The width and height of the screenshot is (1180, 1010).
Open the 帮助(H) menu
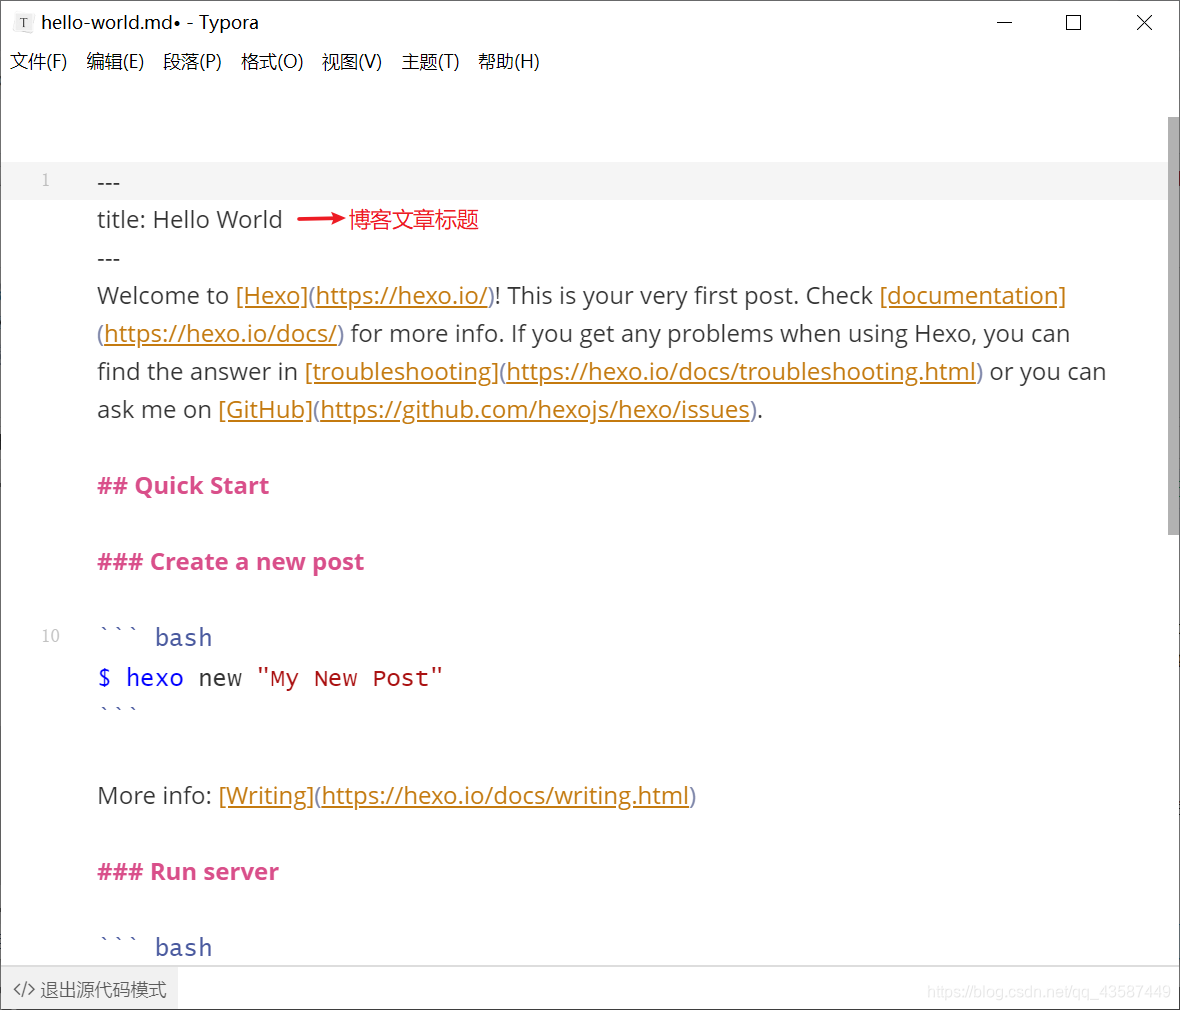(509, 62)
